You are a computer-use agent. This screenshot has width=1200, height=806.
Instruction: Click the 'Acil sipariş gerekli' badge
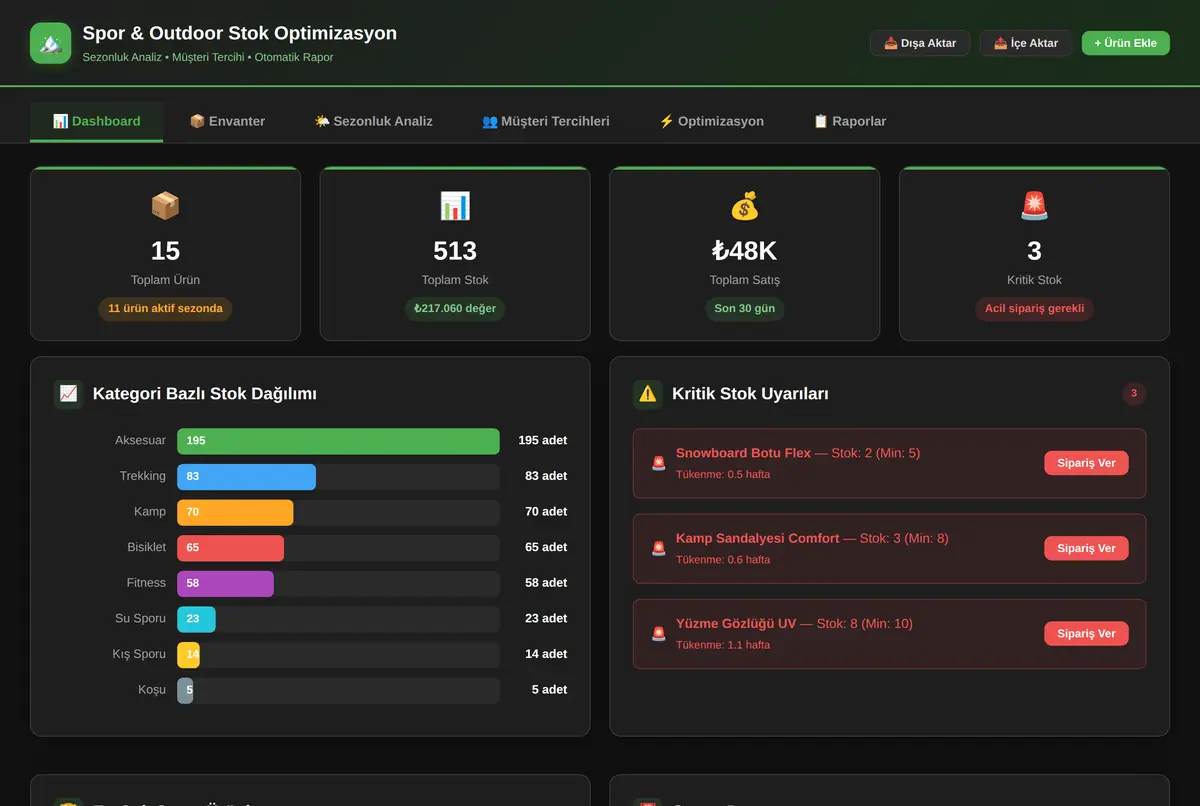pos(1034,309)
